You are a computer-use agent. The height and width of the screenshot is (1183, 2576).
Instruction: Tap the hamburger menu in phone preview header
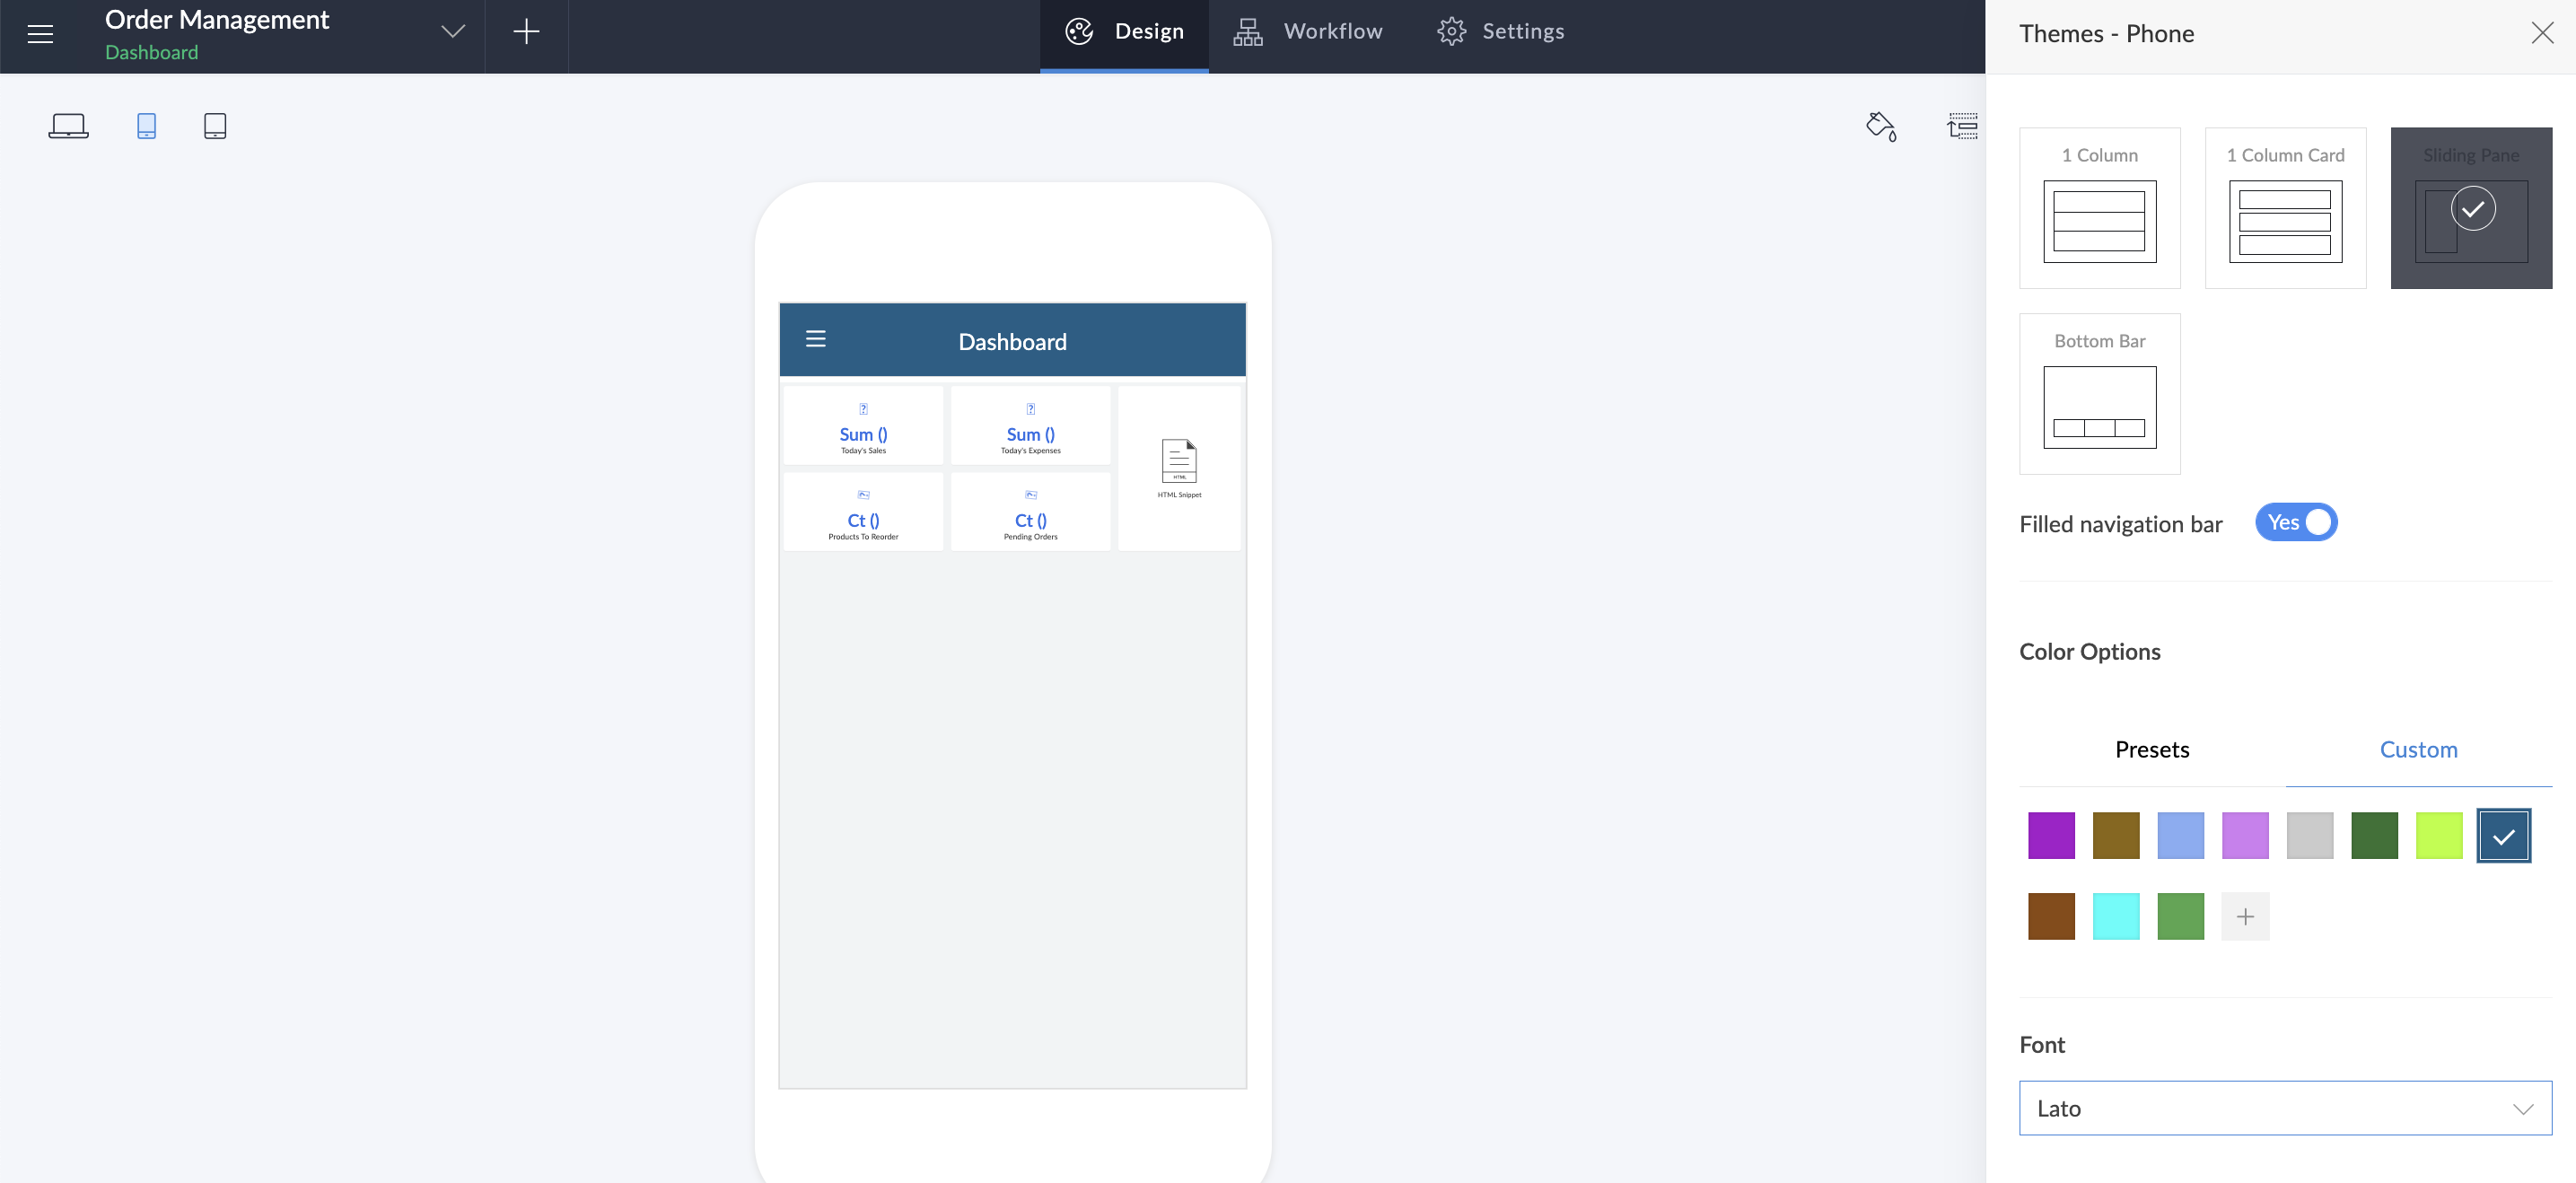coord(816,339)
